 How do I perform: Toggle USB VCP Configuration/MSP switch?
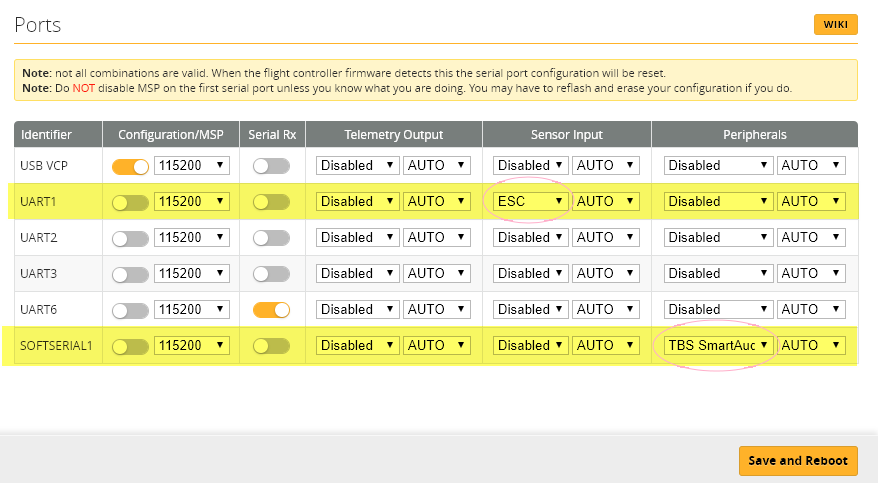pos(130,165)
